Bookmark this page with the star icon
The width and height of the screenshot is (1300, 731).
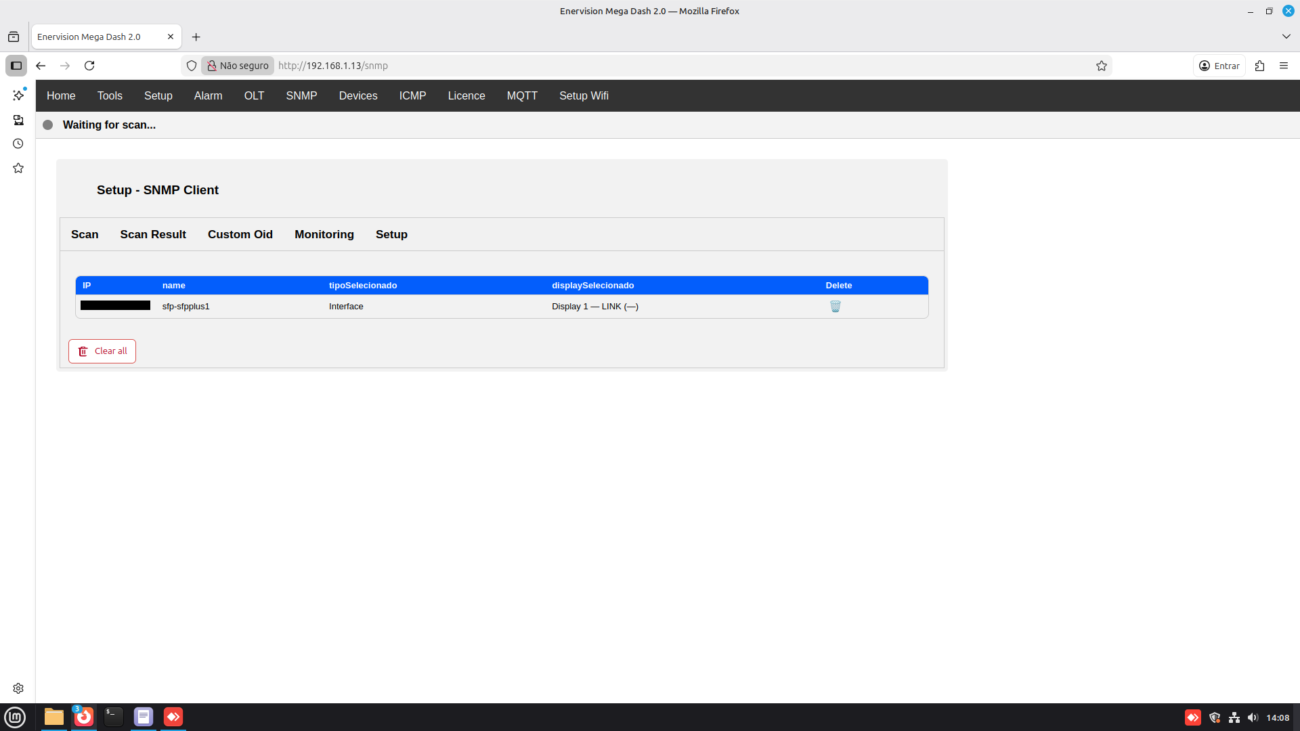coord(1101,66)
